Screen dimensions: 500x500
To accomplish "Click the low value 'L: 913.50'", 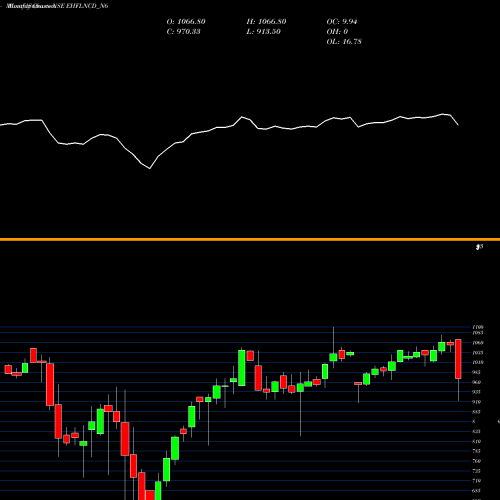I will coord(264,32).
